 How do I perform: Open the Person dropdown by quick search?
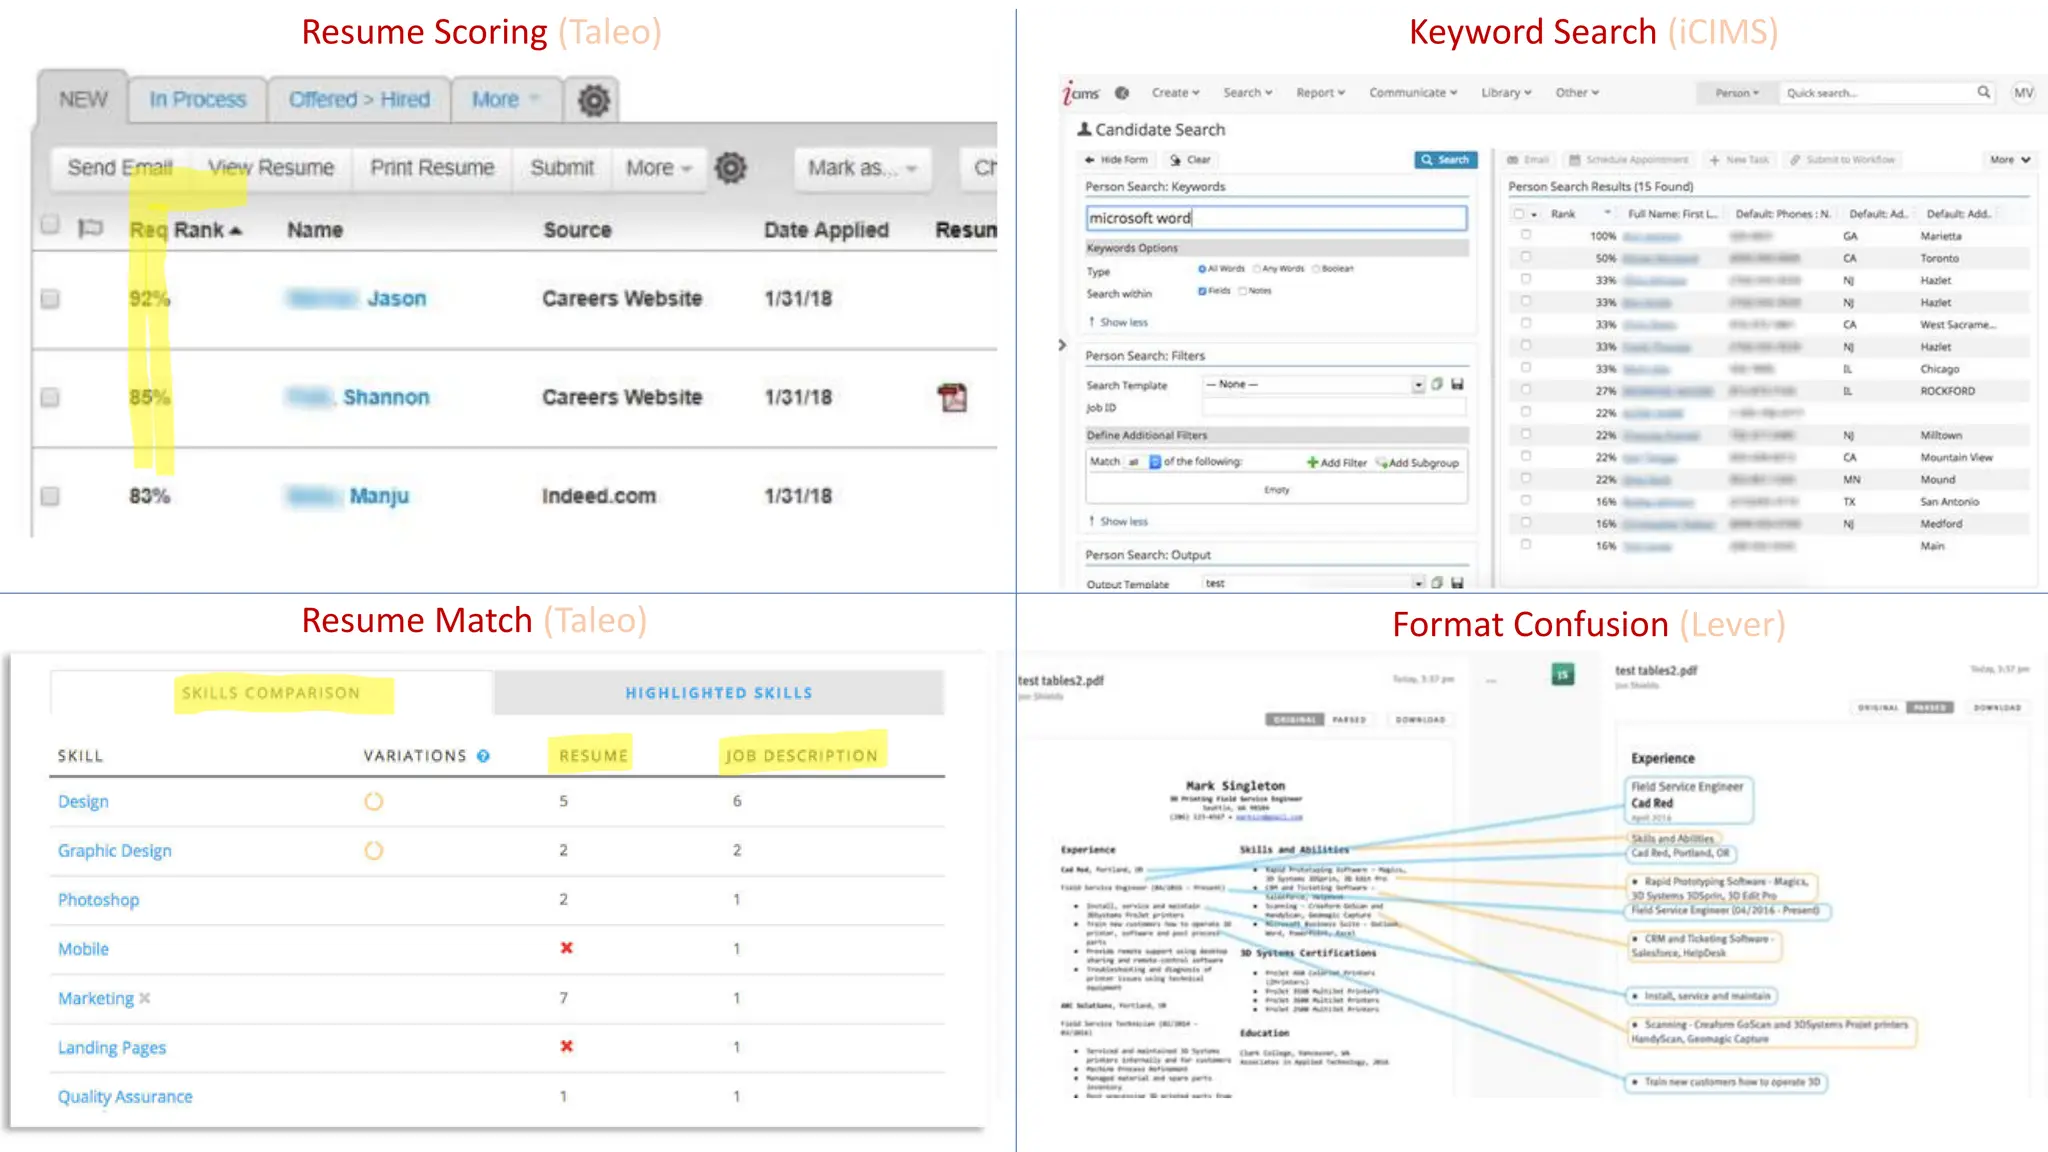(1737, 93)
